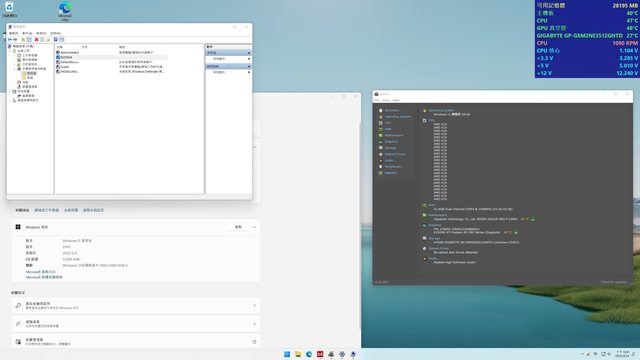This screenshot has width=640, height=360.
Task: Click the Copy button beside Windows specifications
Action: pos(238,227)
